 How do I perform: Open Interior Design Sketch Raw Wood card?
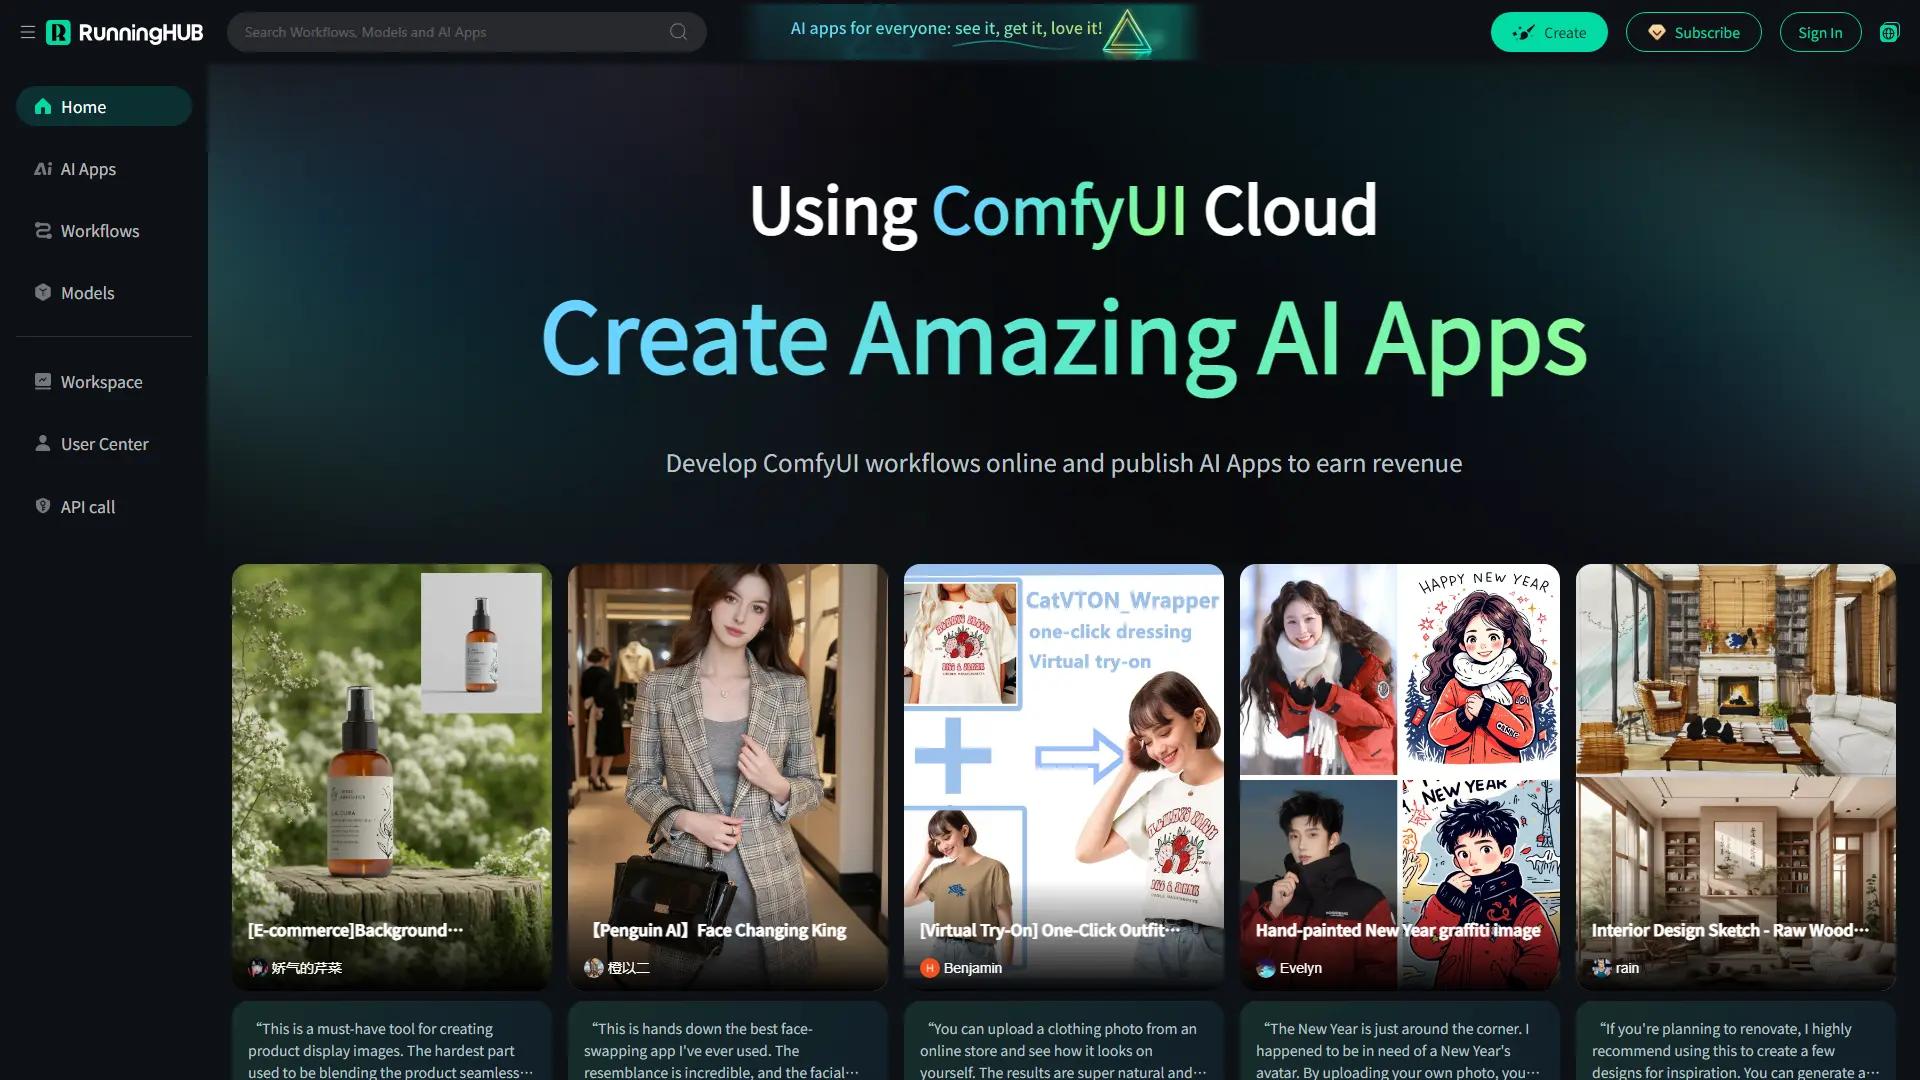(1735, 760)
